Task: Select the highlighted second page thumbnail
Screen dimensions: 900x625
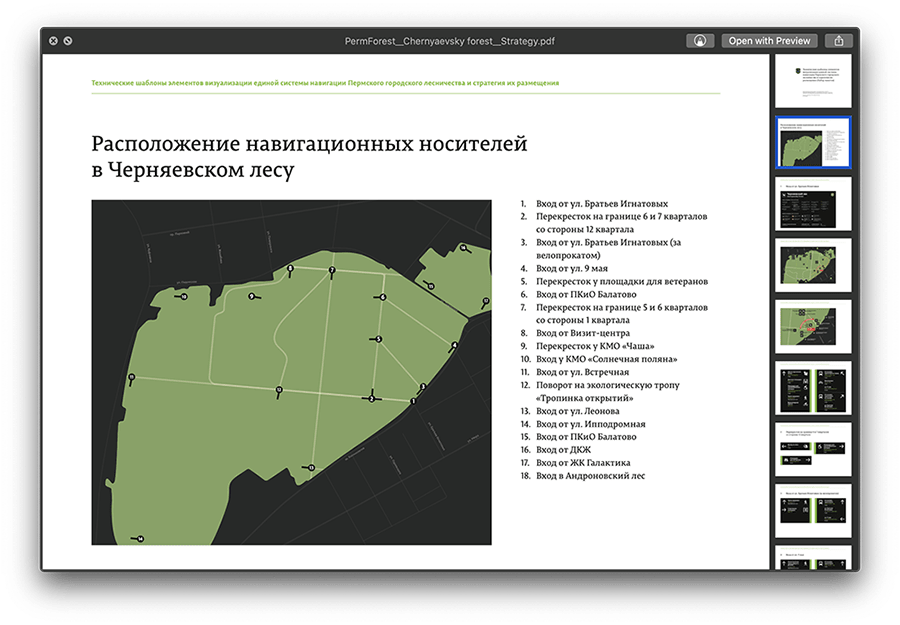Action: coord(814,143)
